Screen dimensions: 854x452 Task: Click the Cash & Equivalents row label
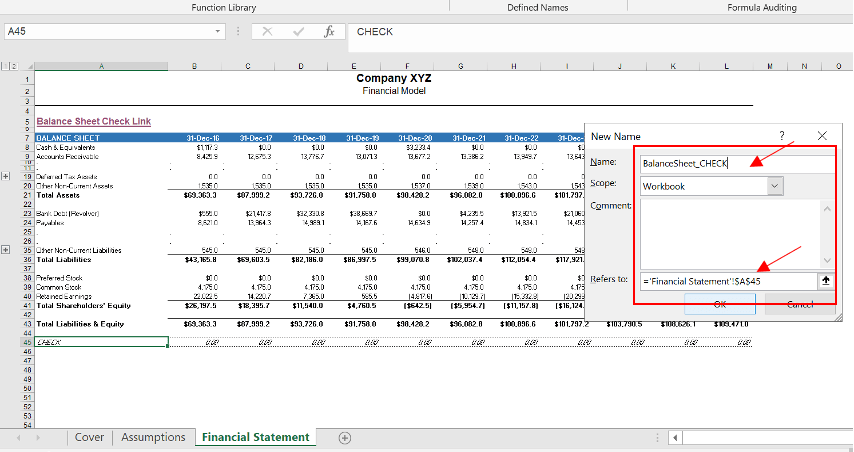tap(66, 148)
